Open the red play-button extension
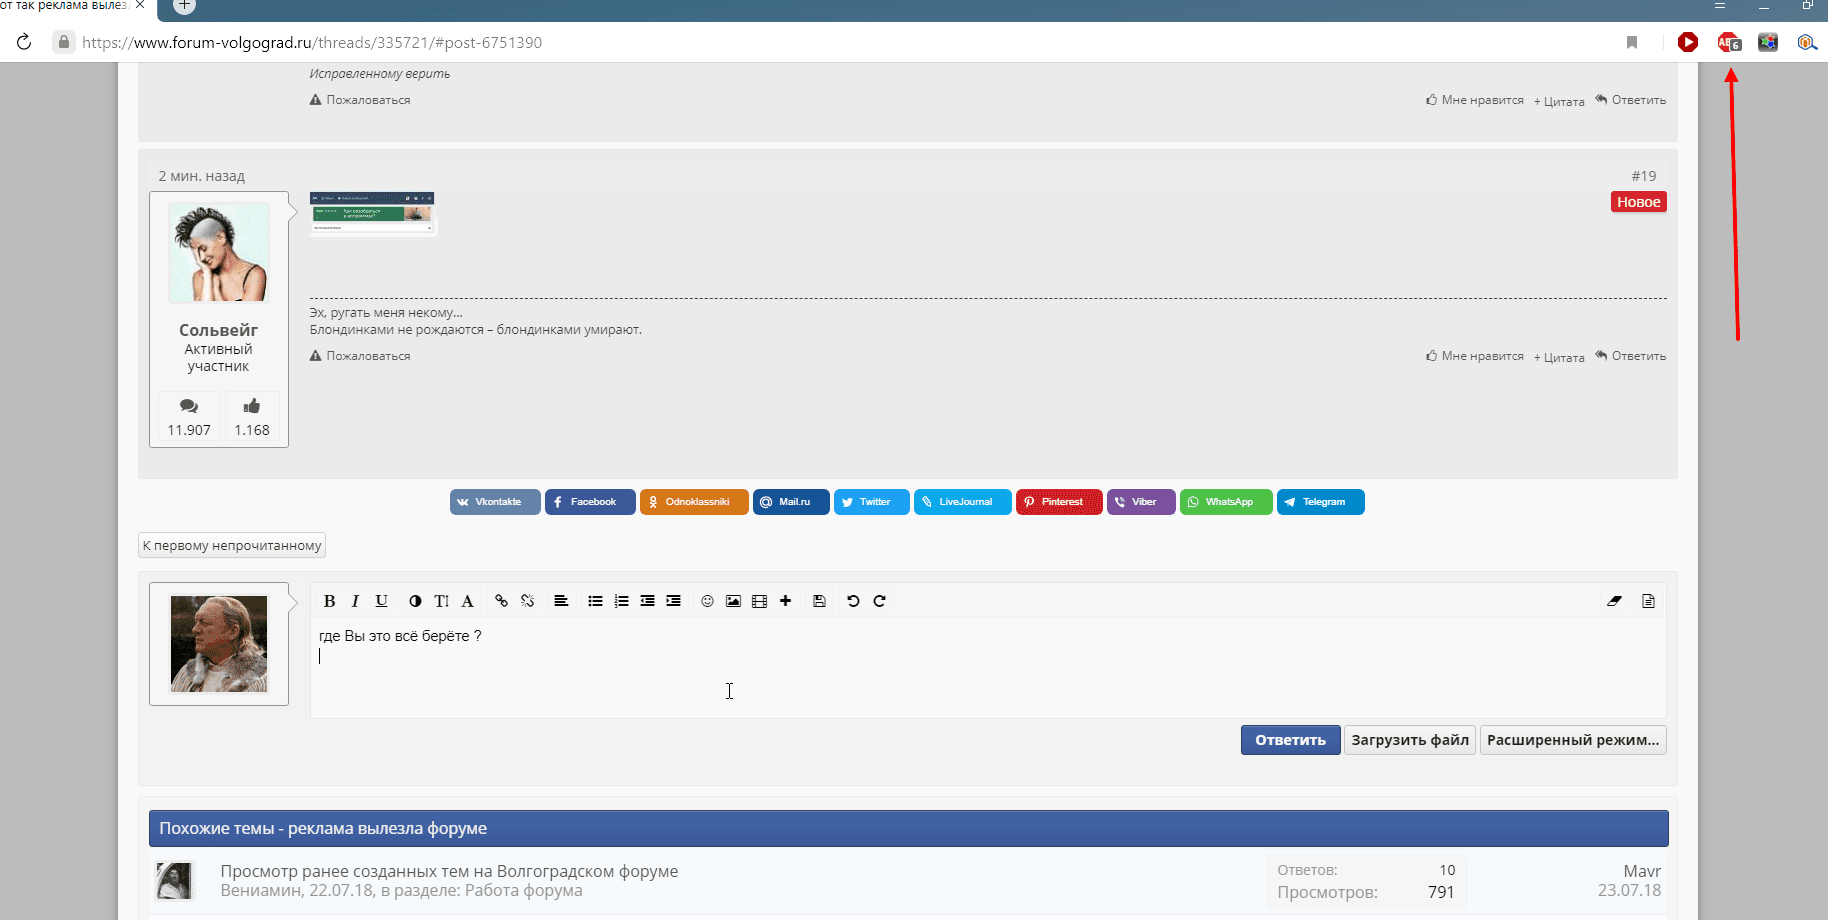Screen dimensions: 1828x920 [1688, 42]
